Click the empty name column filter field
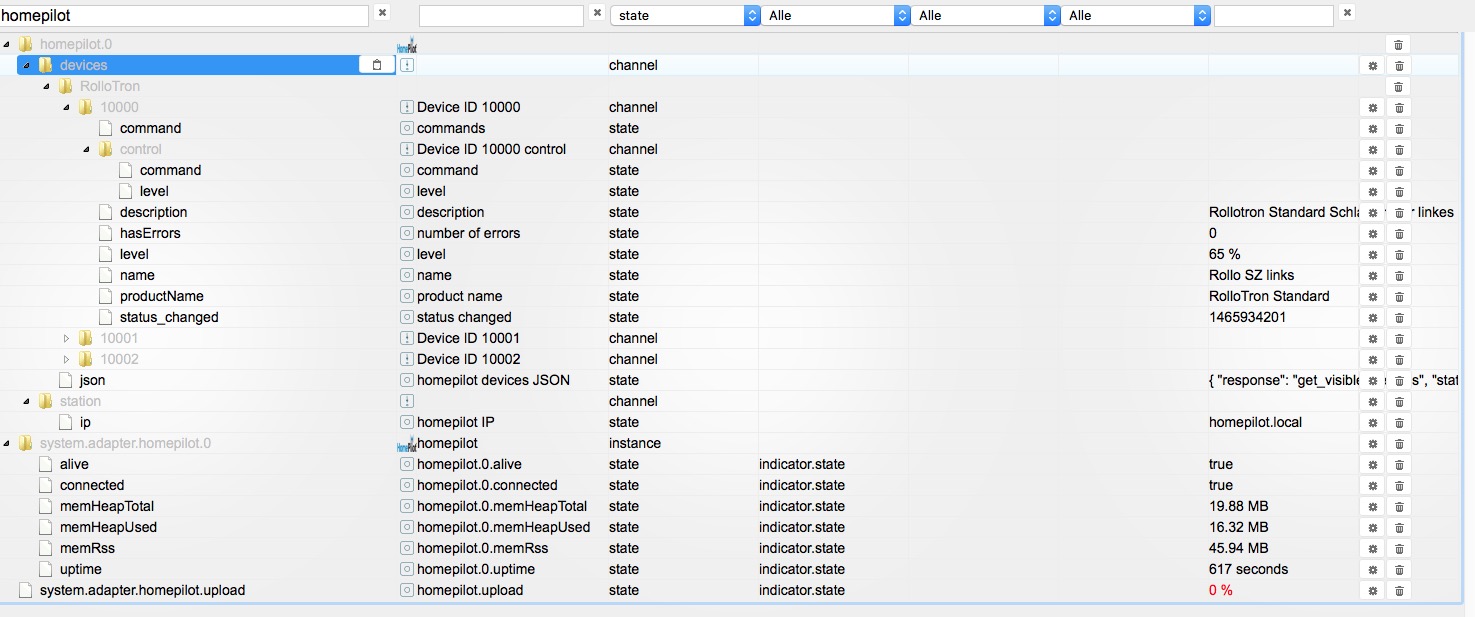This screenshot has height=617, width=1475. pos(501,16)
